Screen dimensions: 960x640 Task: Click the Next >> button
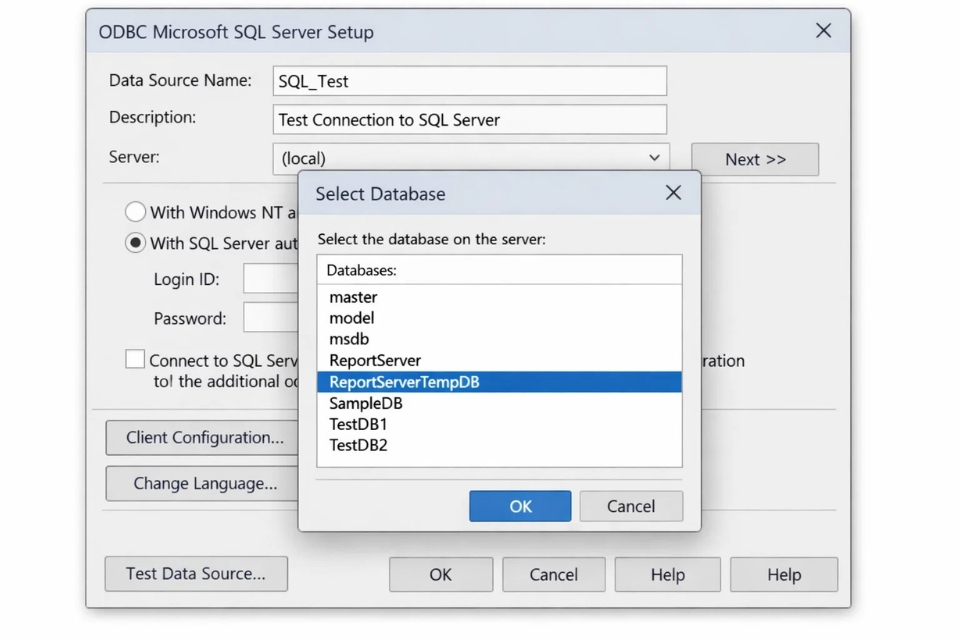point(755,159)
